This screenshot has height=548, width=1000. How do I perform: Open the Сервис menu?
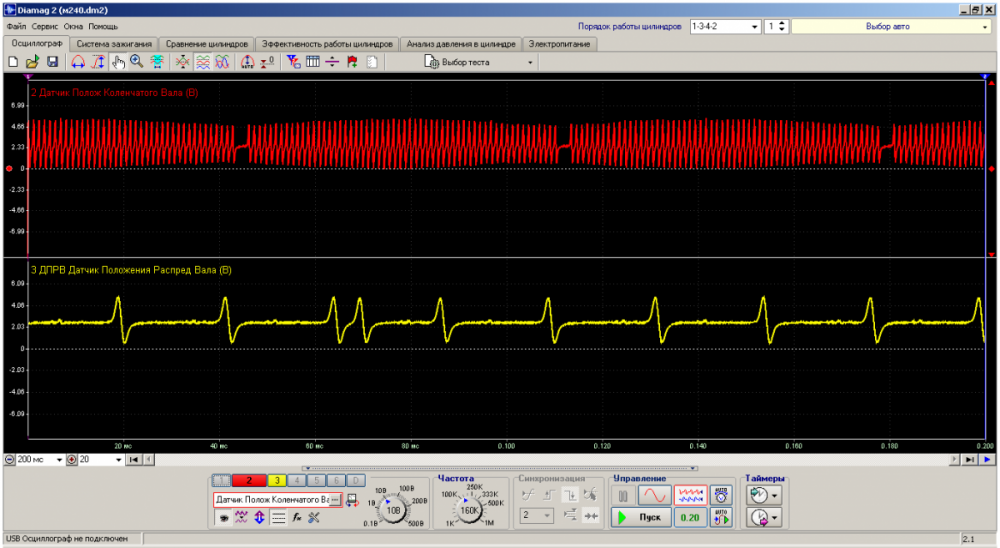point(45,26)
